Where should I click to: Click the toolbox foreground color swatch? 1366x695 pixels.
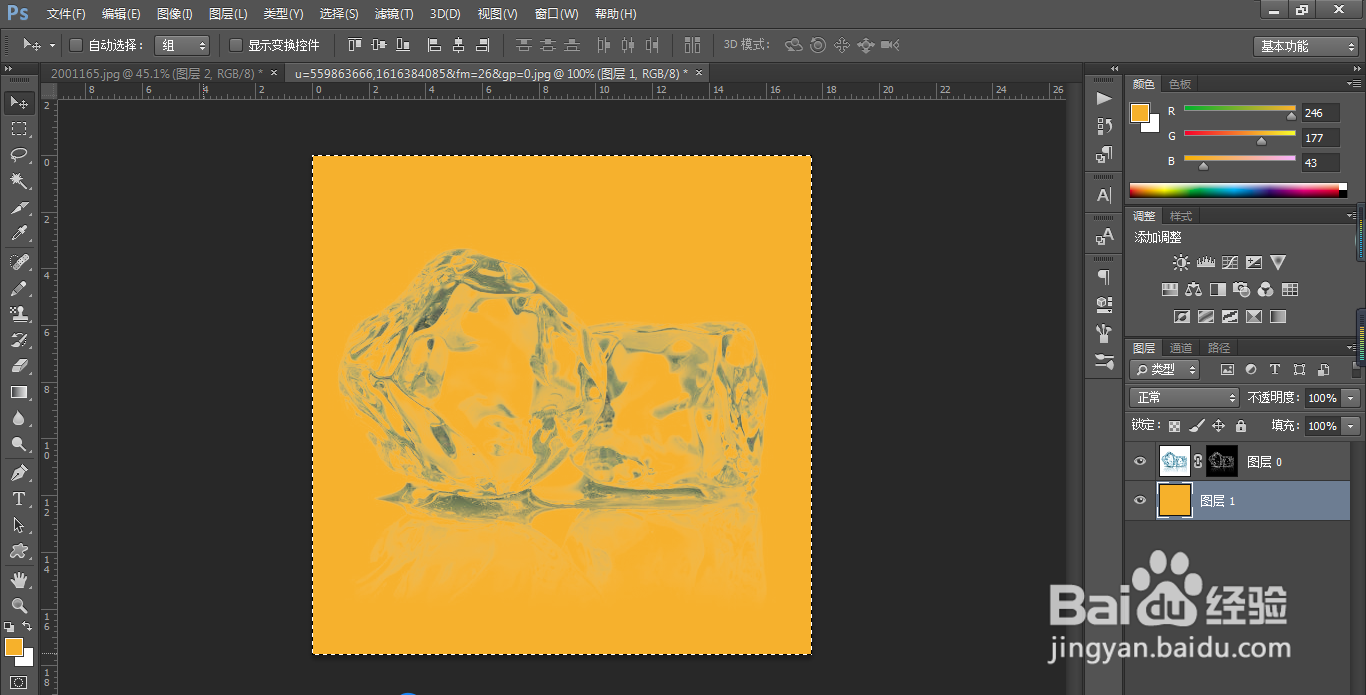click(x=14, y=647)
